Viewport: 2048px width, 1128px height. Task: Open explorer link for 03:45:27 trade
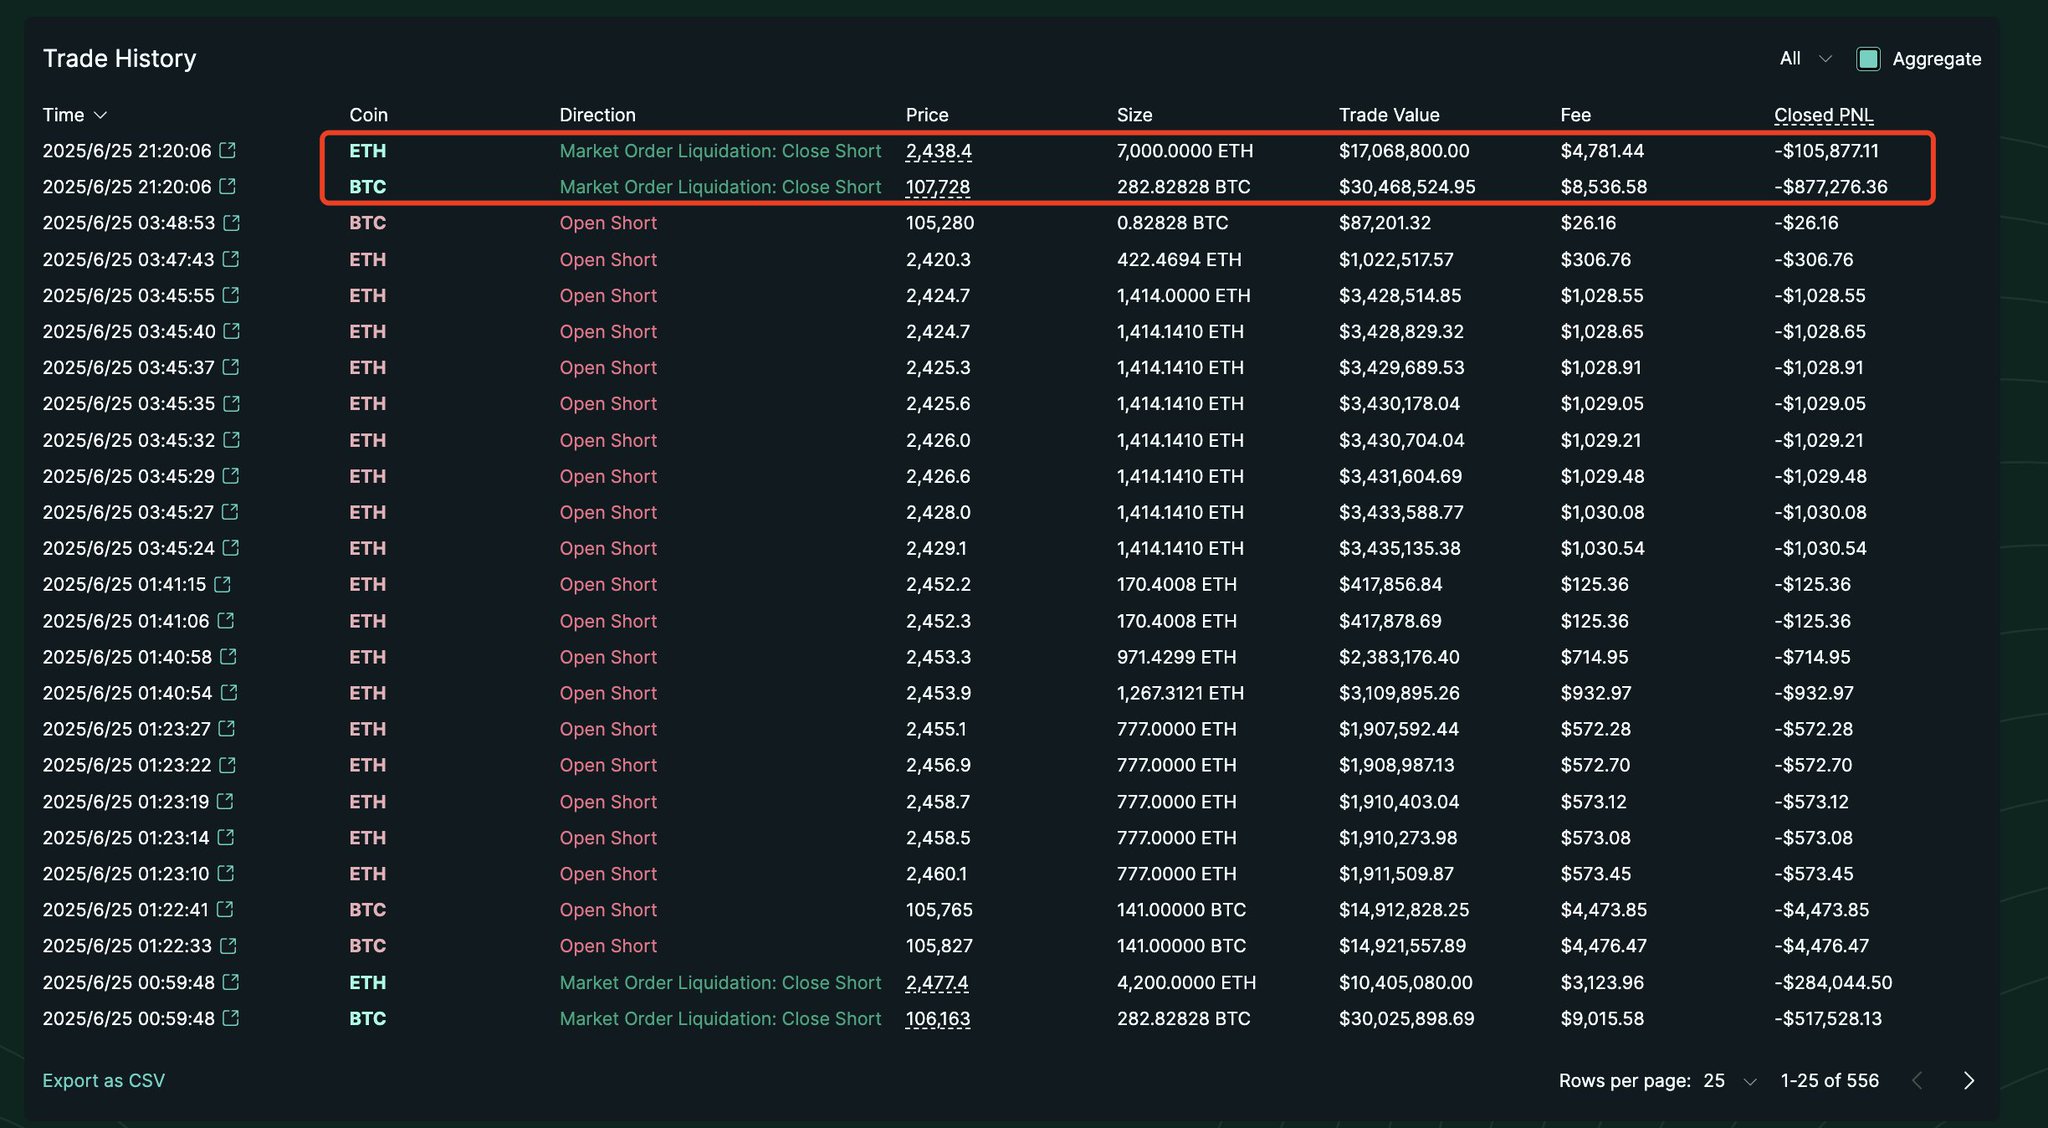point(230,512)
